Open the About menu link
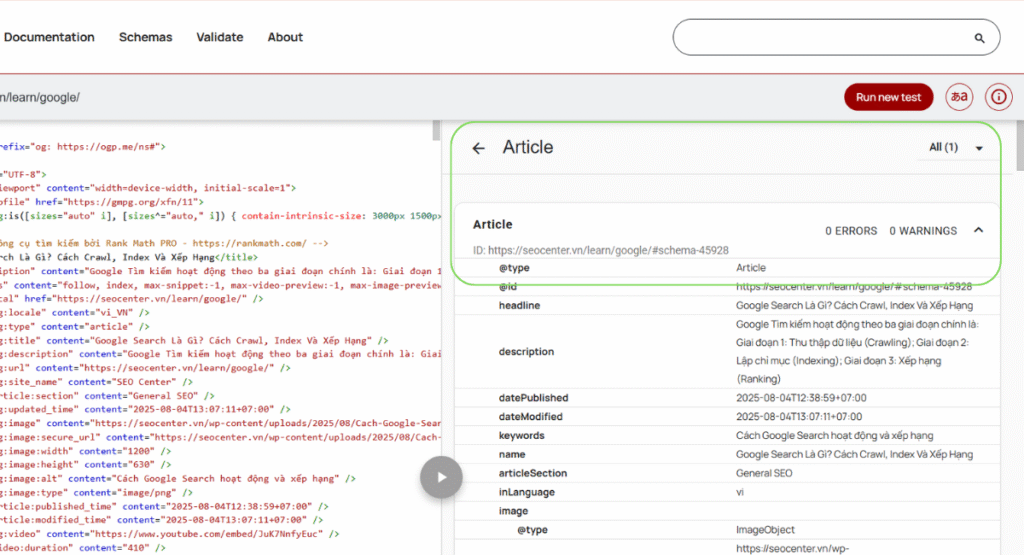1024x555 pixels. [285, 37]
